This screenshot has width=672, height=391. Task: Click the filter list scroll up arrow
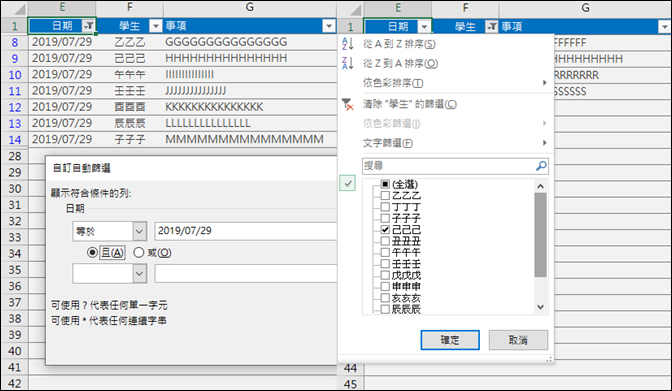click(540, 186)
